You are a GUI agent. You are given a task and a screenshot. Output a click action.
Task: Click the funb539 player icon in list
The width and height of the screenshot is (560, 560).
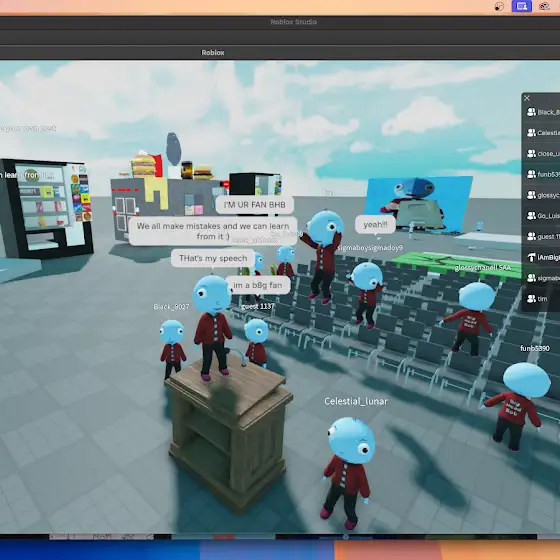531,174
